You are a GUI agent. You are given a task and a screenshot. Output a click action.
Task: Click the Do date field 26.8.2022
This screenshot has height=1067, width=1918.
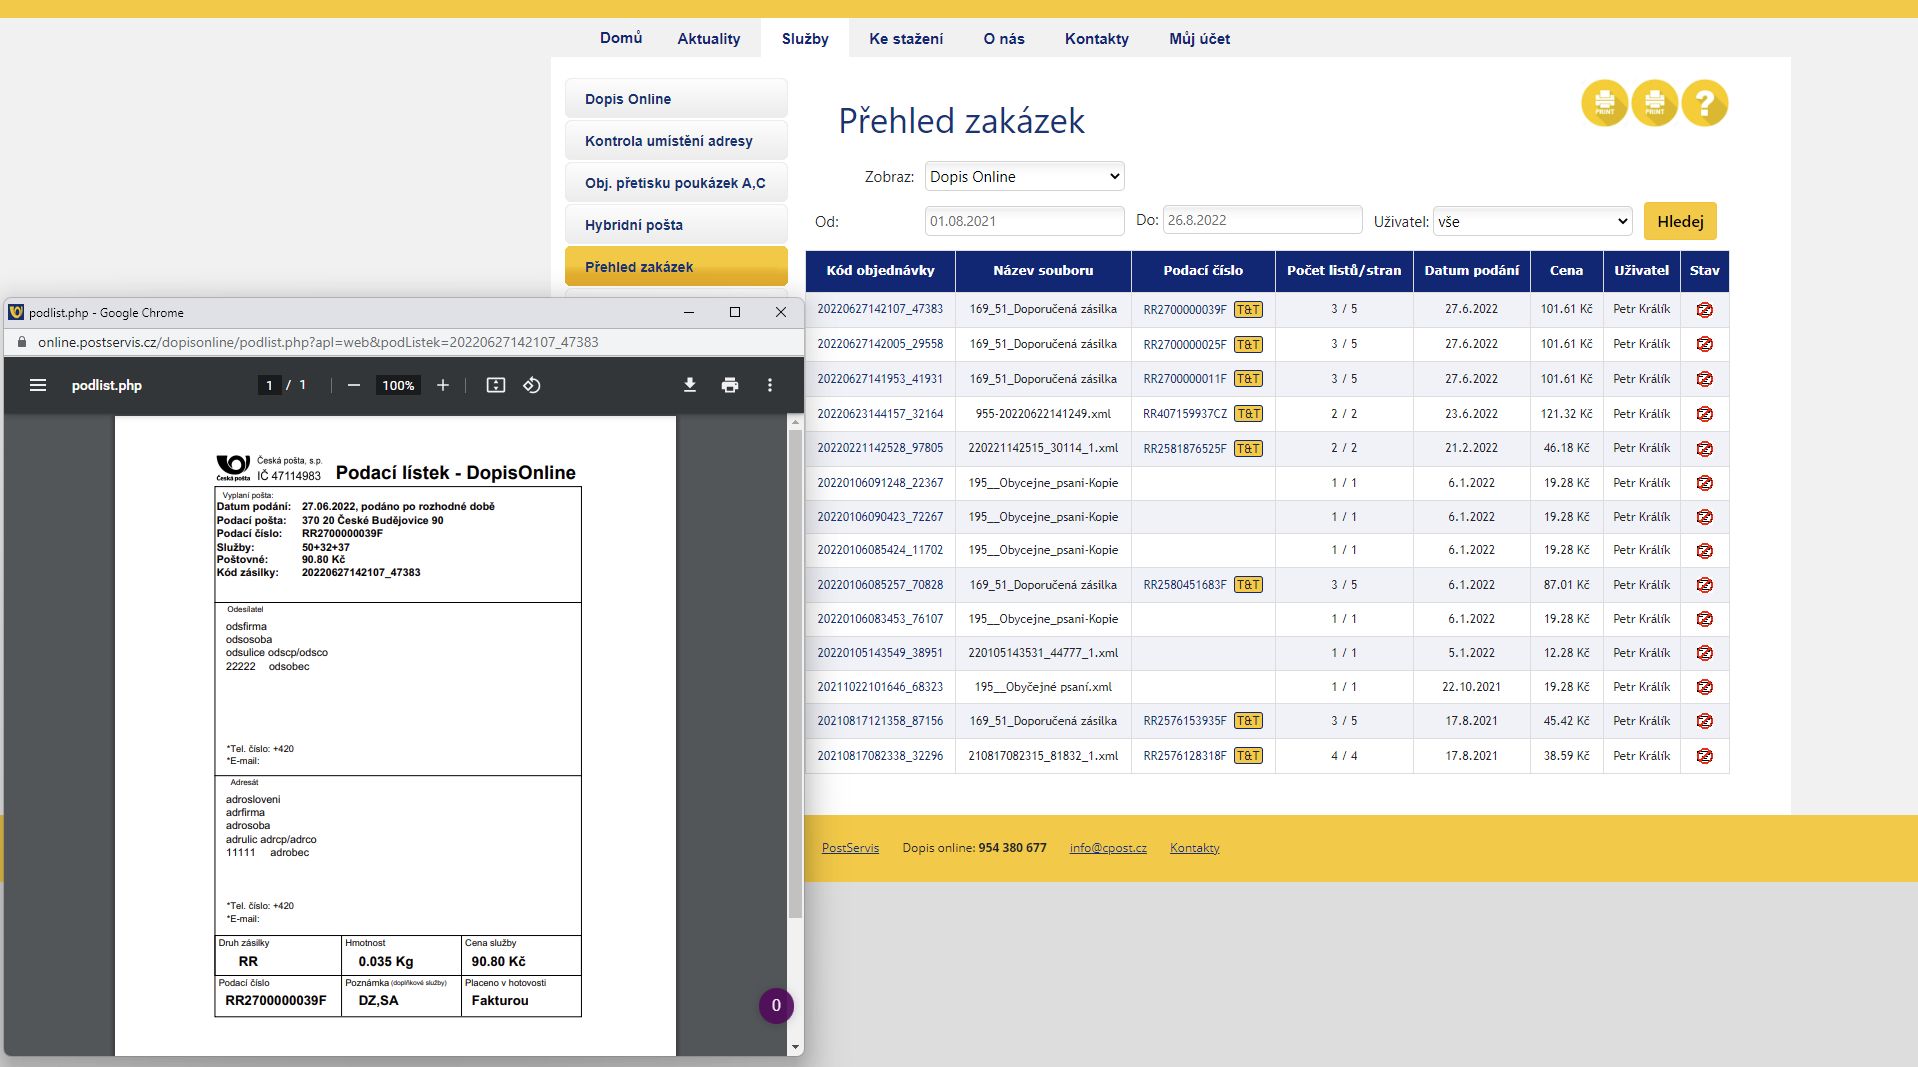[1262, 220]
